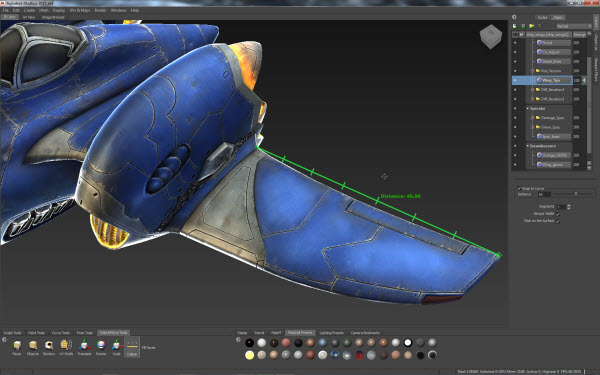The image size is (600, 375).
Task: Collapse the Specular channel group
Action: 528,108
